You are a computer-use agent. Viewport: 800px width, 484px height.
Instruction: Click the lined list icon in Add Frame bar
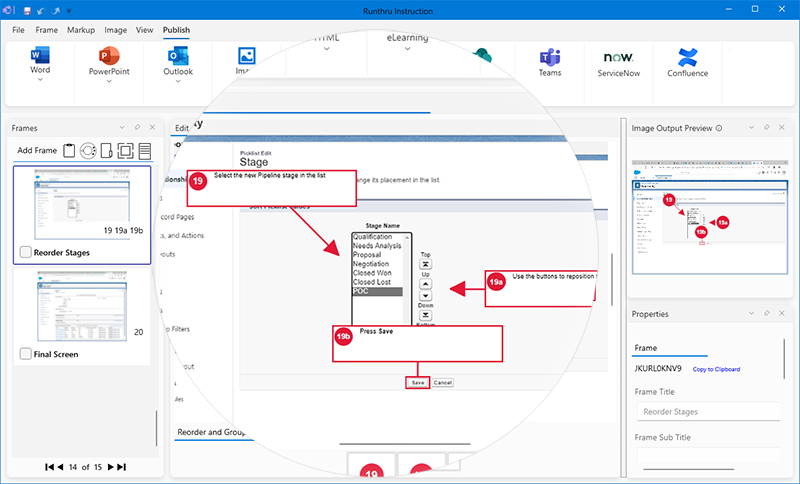tap(145, 150)
